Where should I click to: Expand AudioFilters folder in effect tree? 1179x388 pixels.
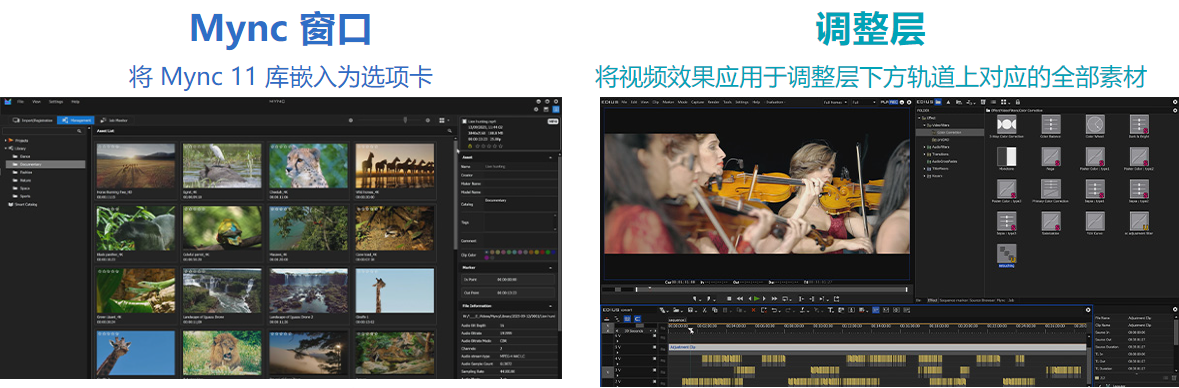924,147
